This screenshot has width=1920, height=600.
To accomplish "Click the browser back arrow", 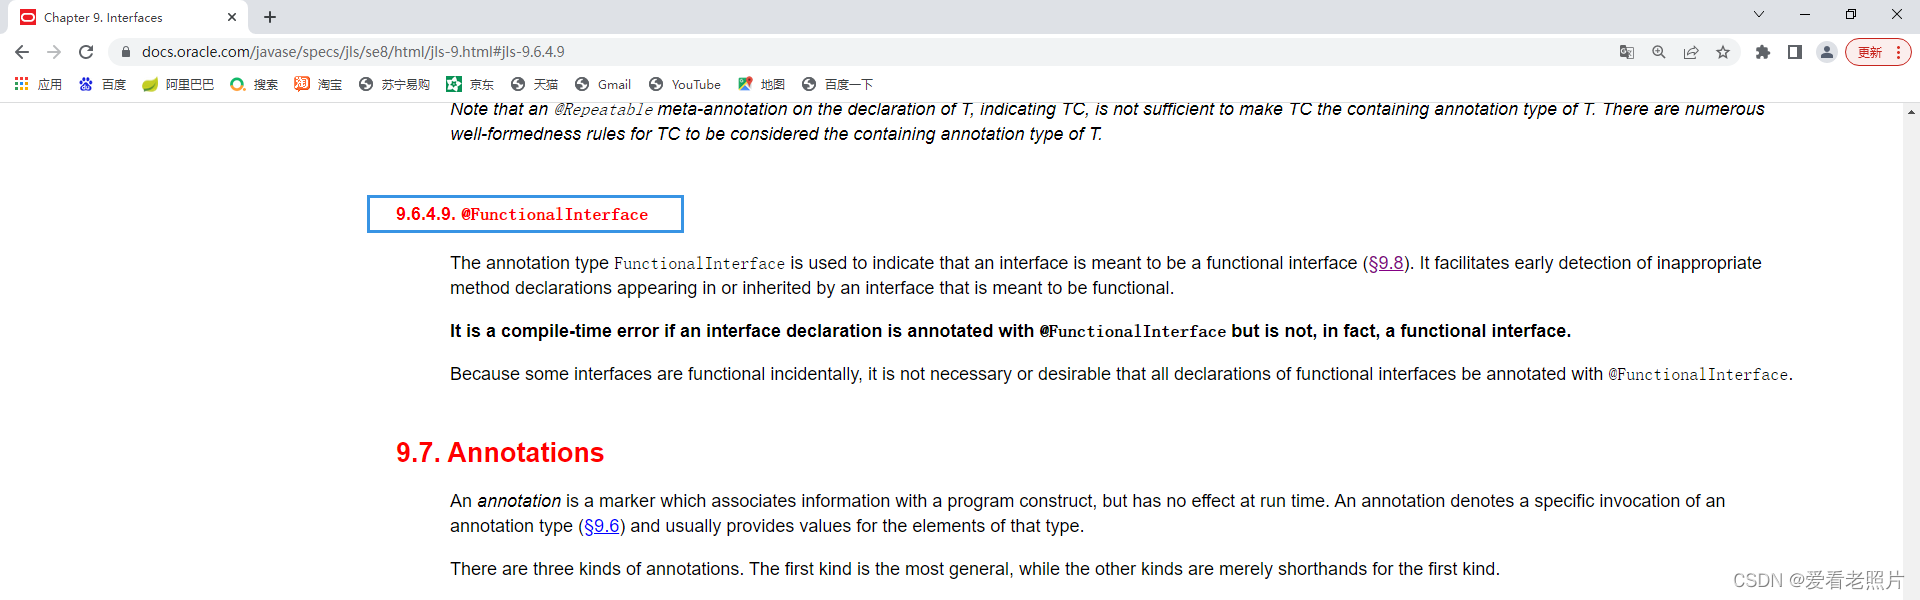I will [x=22, y=52].
